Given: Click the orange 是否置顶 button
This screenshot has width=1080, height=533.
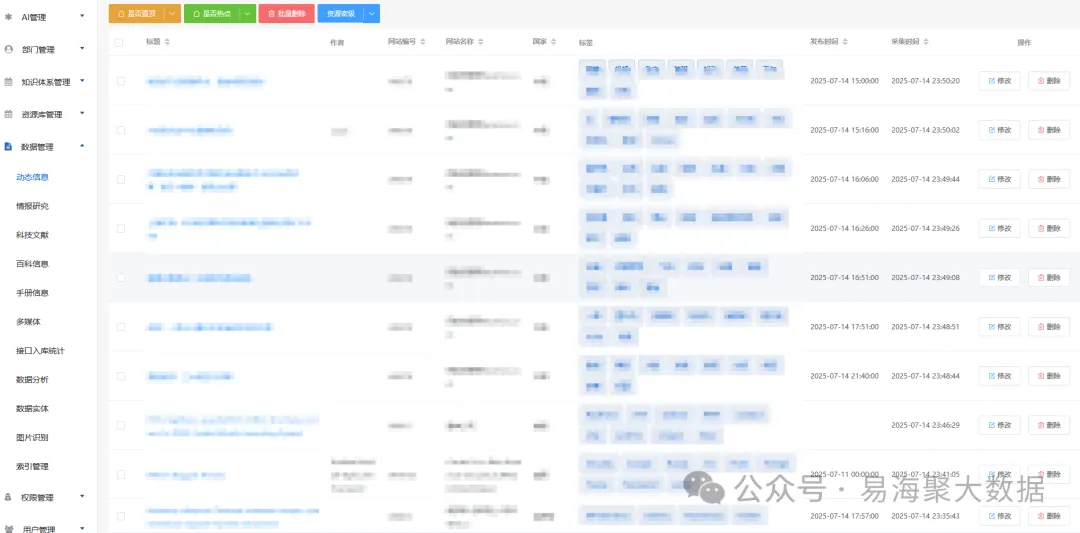Looking at the screenshot, I should point(136,14).
